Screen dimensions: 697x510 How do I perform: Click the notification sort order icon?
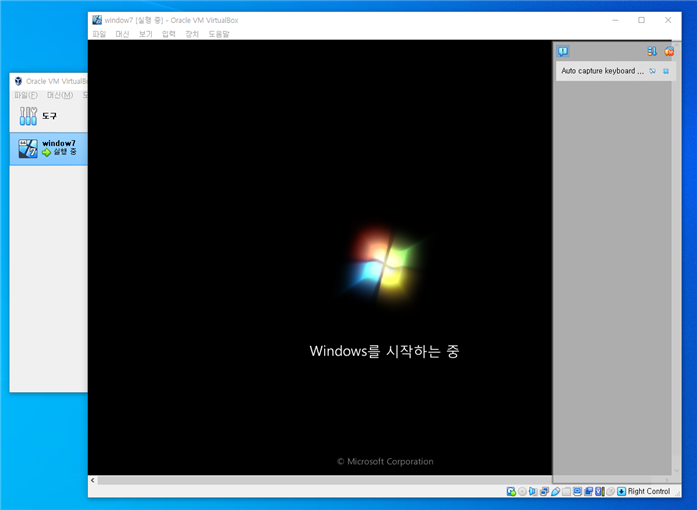pyautogui.click(x=652, y=51)
